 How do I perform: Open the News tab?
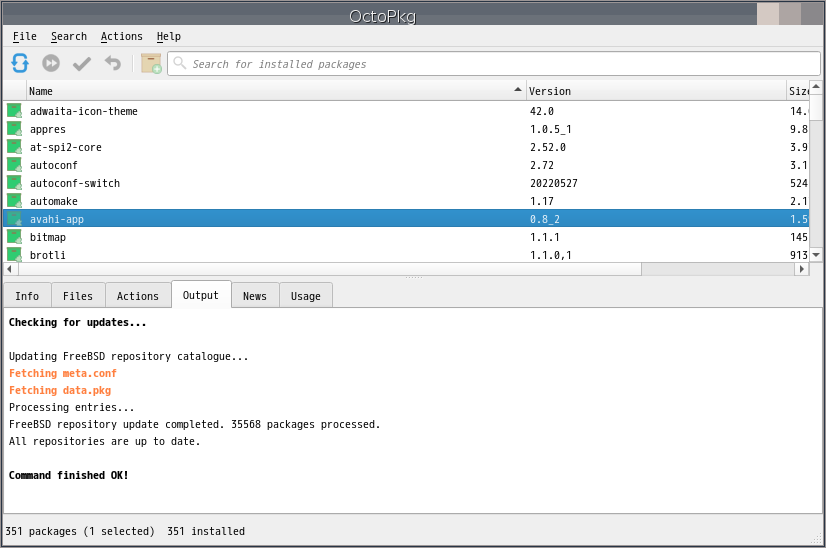255,296
